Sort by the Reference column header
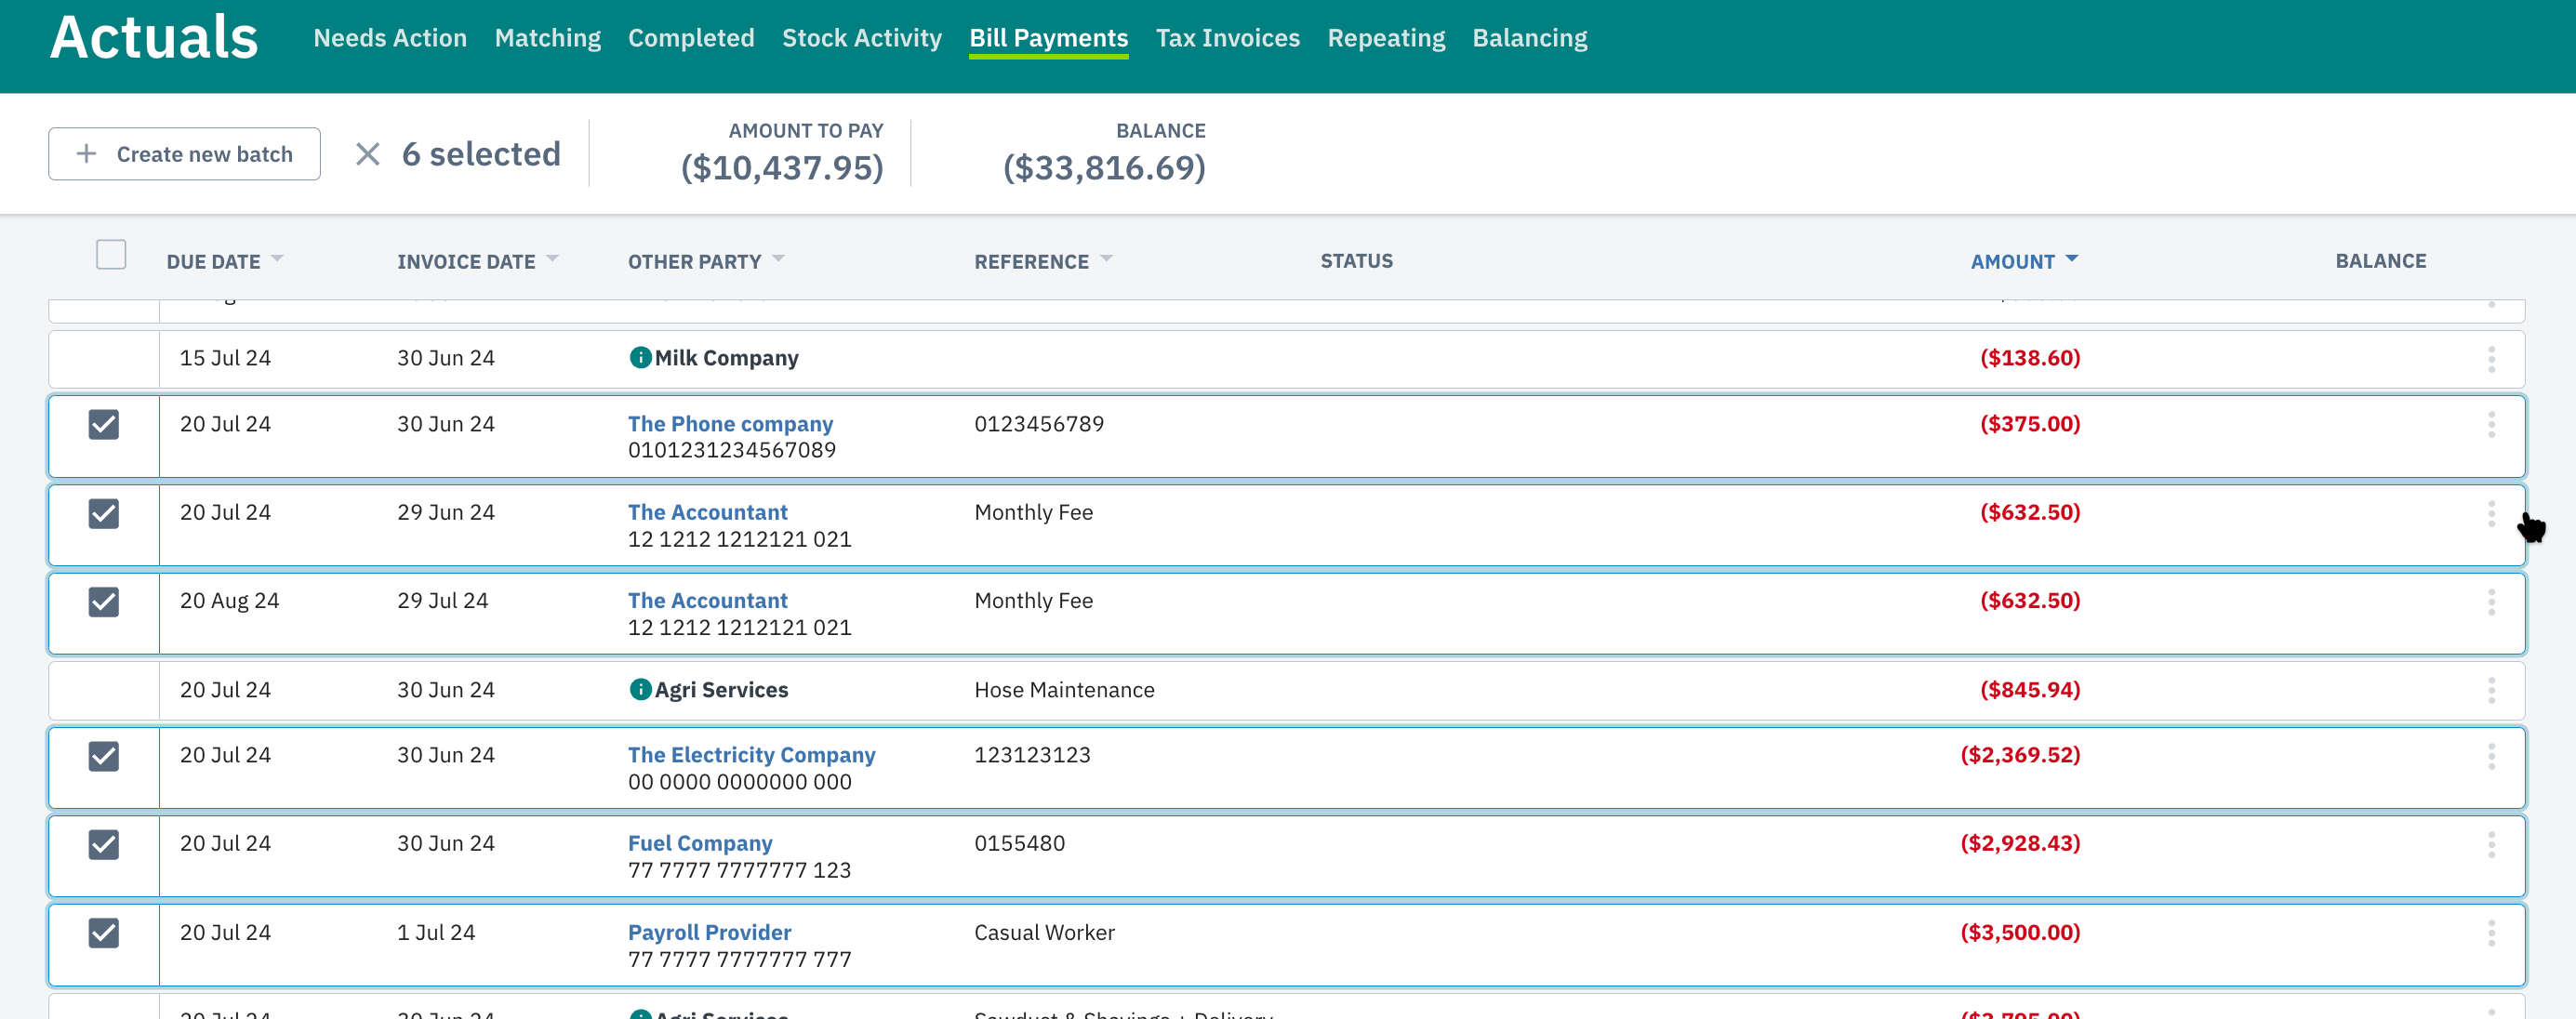The image size is (2576, 1019). (1031, 261)
